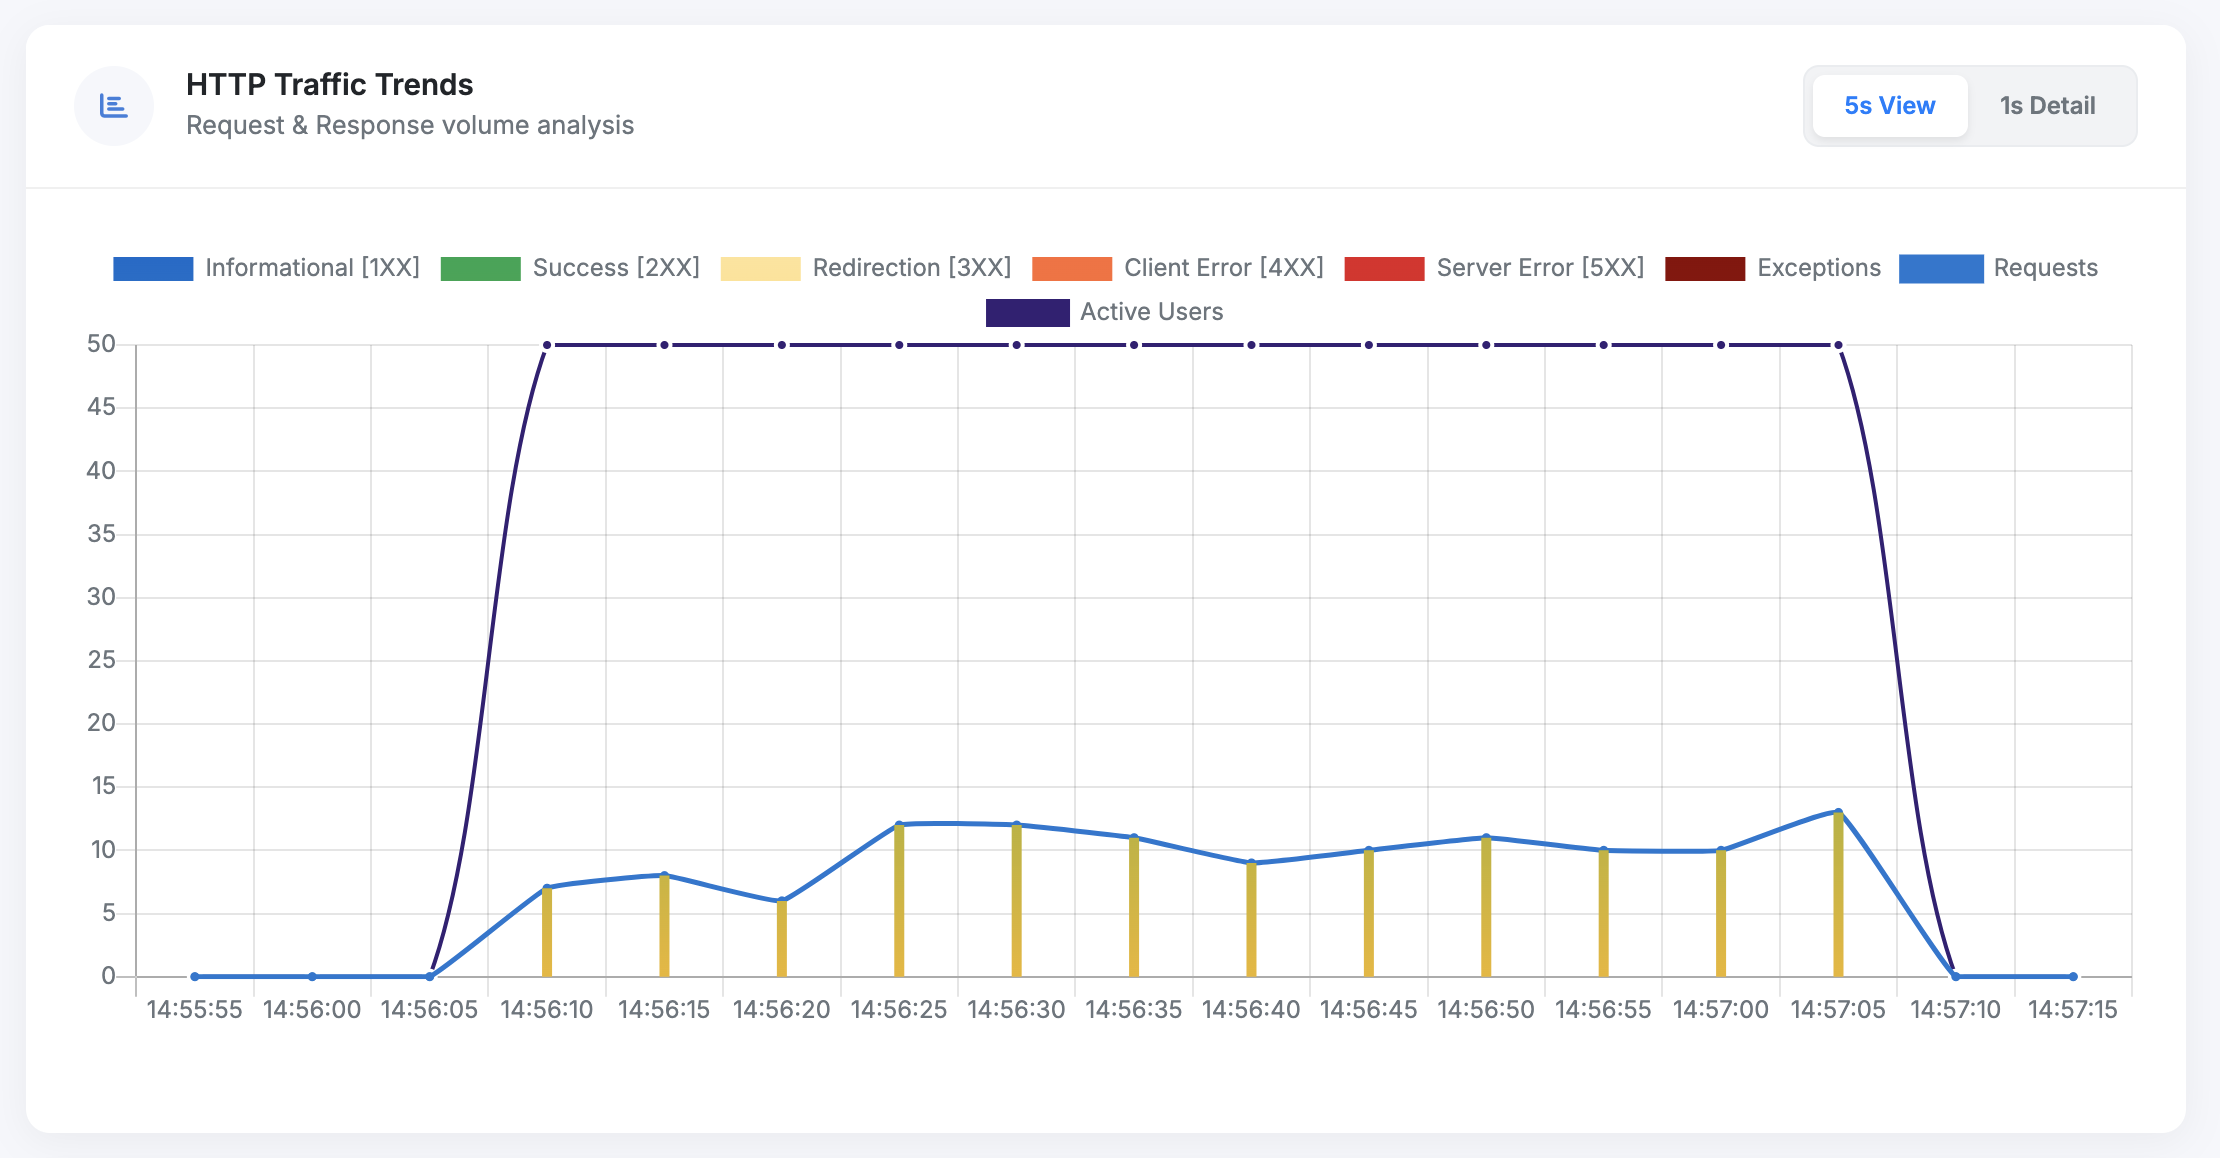Click the Requests data point at 14:56:15
The image size is (2220, 1158).
[x=664, y=876]
